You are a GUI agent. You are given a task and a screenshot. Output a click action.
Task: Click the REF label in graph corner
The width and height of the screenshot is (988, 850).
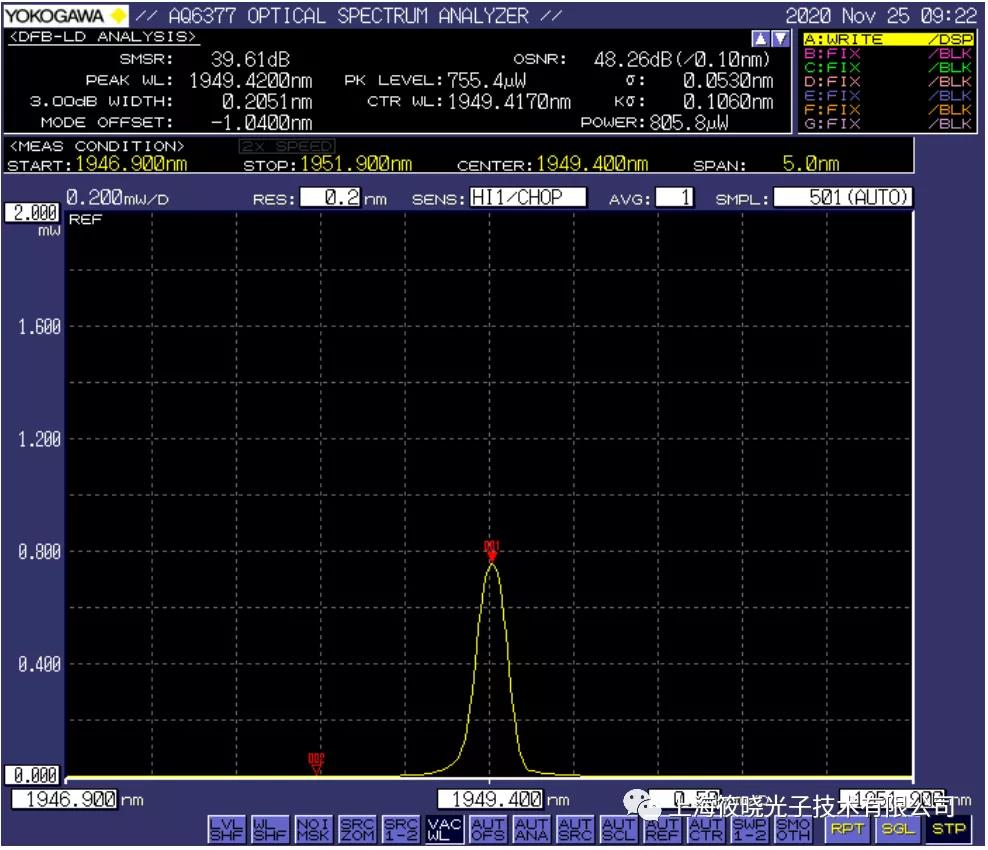point(85,220)
